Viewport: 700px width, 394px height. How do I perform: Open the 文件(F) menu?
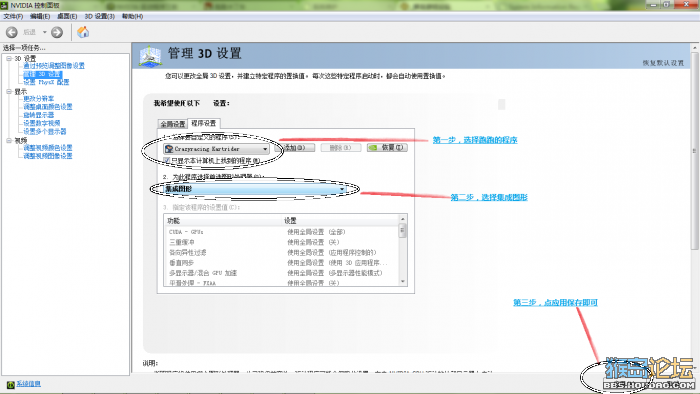click(13, 16)
